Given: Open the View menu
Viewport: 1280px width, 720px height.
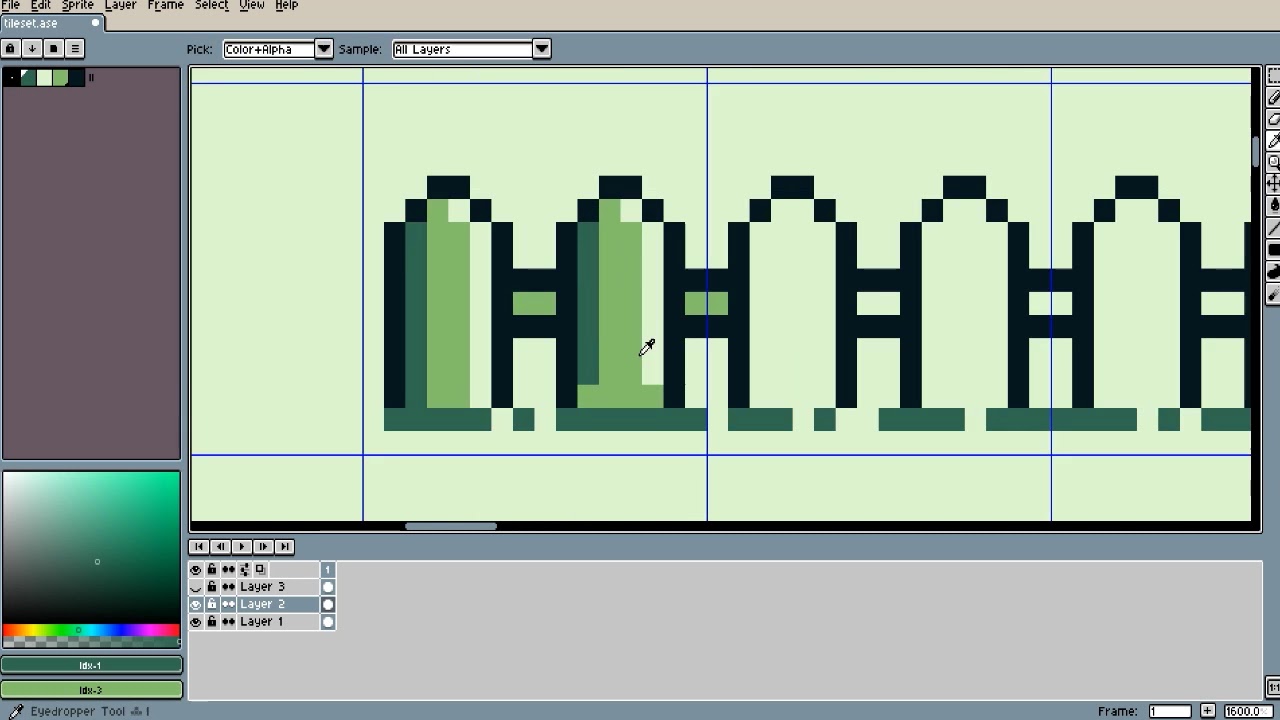Looking at the screenshot, I should point(252,5).
